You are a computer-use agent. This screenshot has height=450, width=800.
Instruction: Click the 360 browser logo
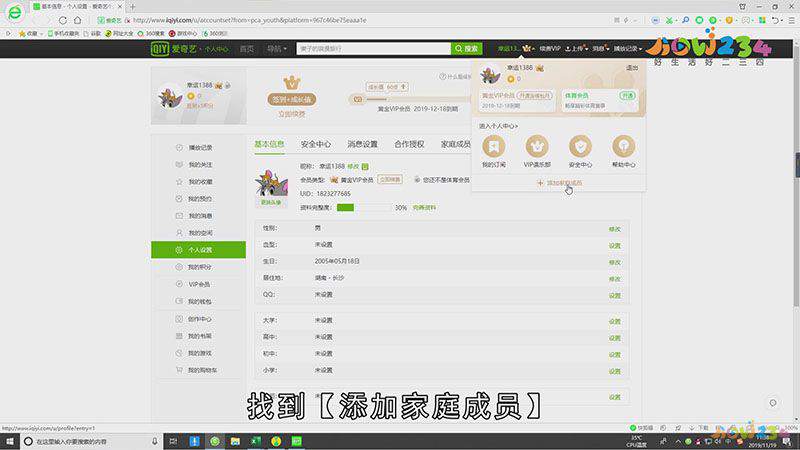[x=14, y=12]
